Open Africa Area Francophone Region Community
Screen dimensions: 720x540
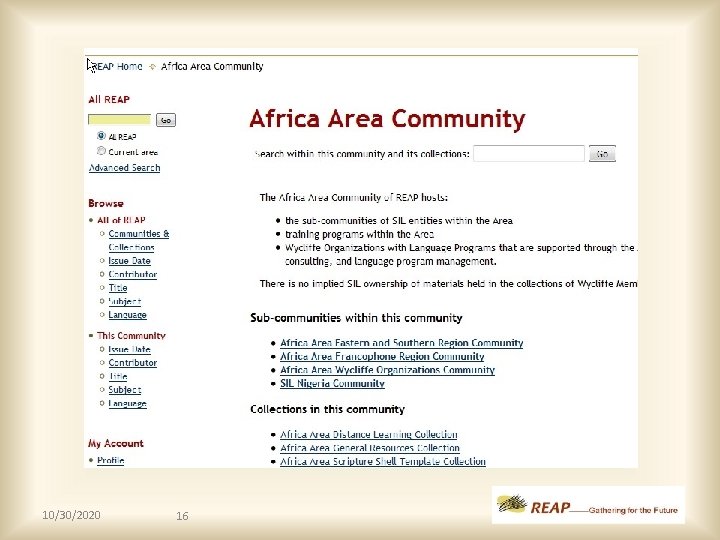[x=382, y=356]
